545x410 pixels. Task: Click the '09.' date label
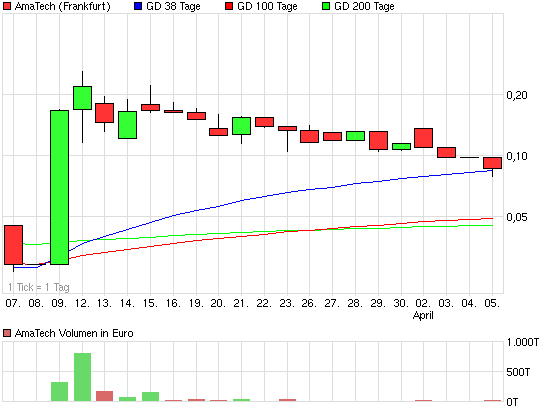pos(59,303)
